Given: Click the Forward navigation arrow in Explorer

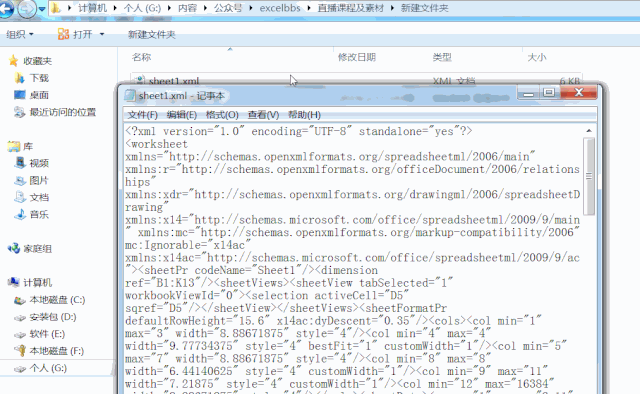Looking at the screenshot, I should 26,9.
